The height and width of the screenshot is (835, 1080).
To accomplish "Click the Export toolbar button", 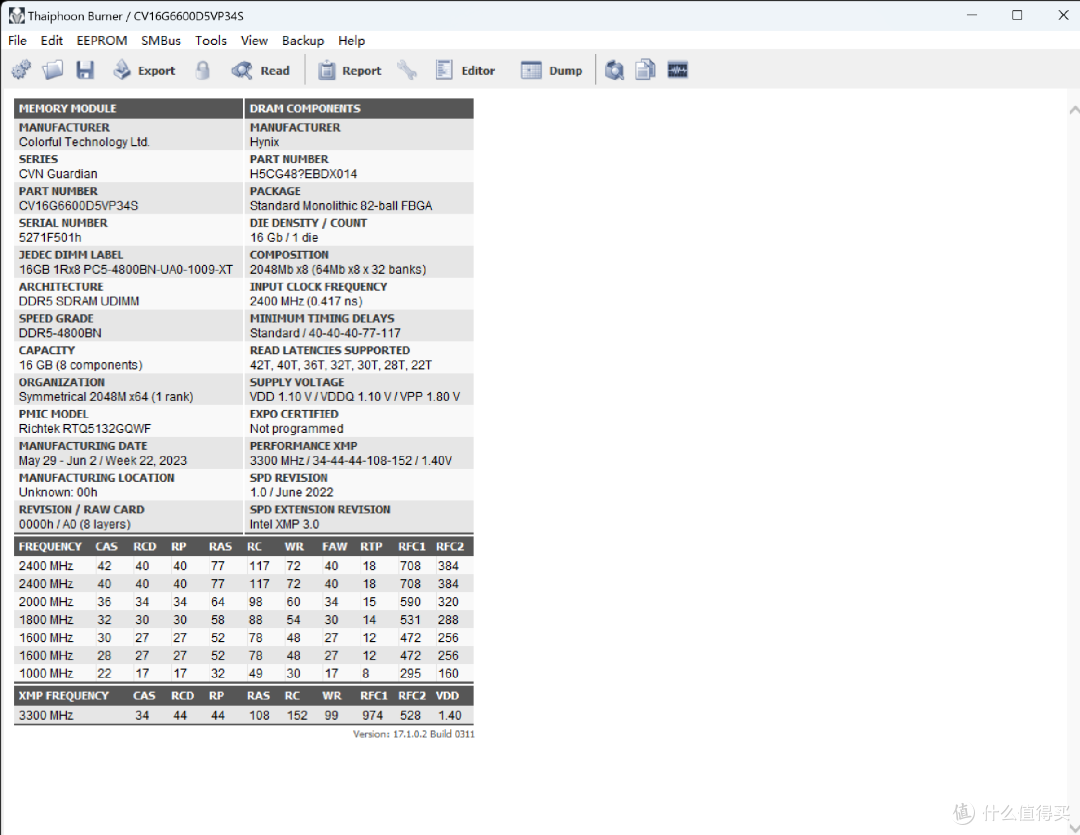I will (145, 70).
